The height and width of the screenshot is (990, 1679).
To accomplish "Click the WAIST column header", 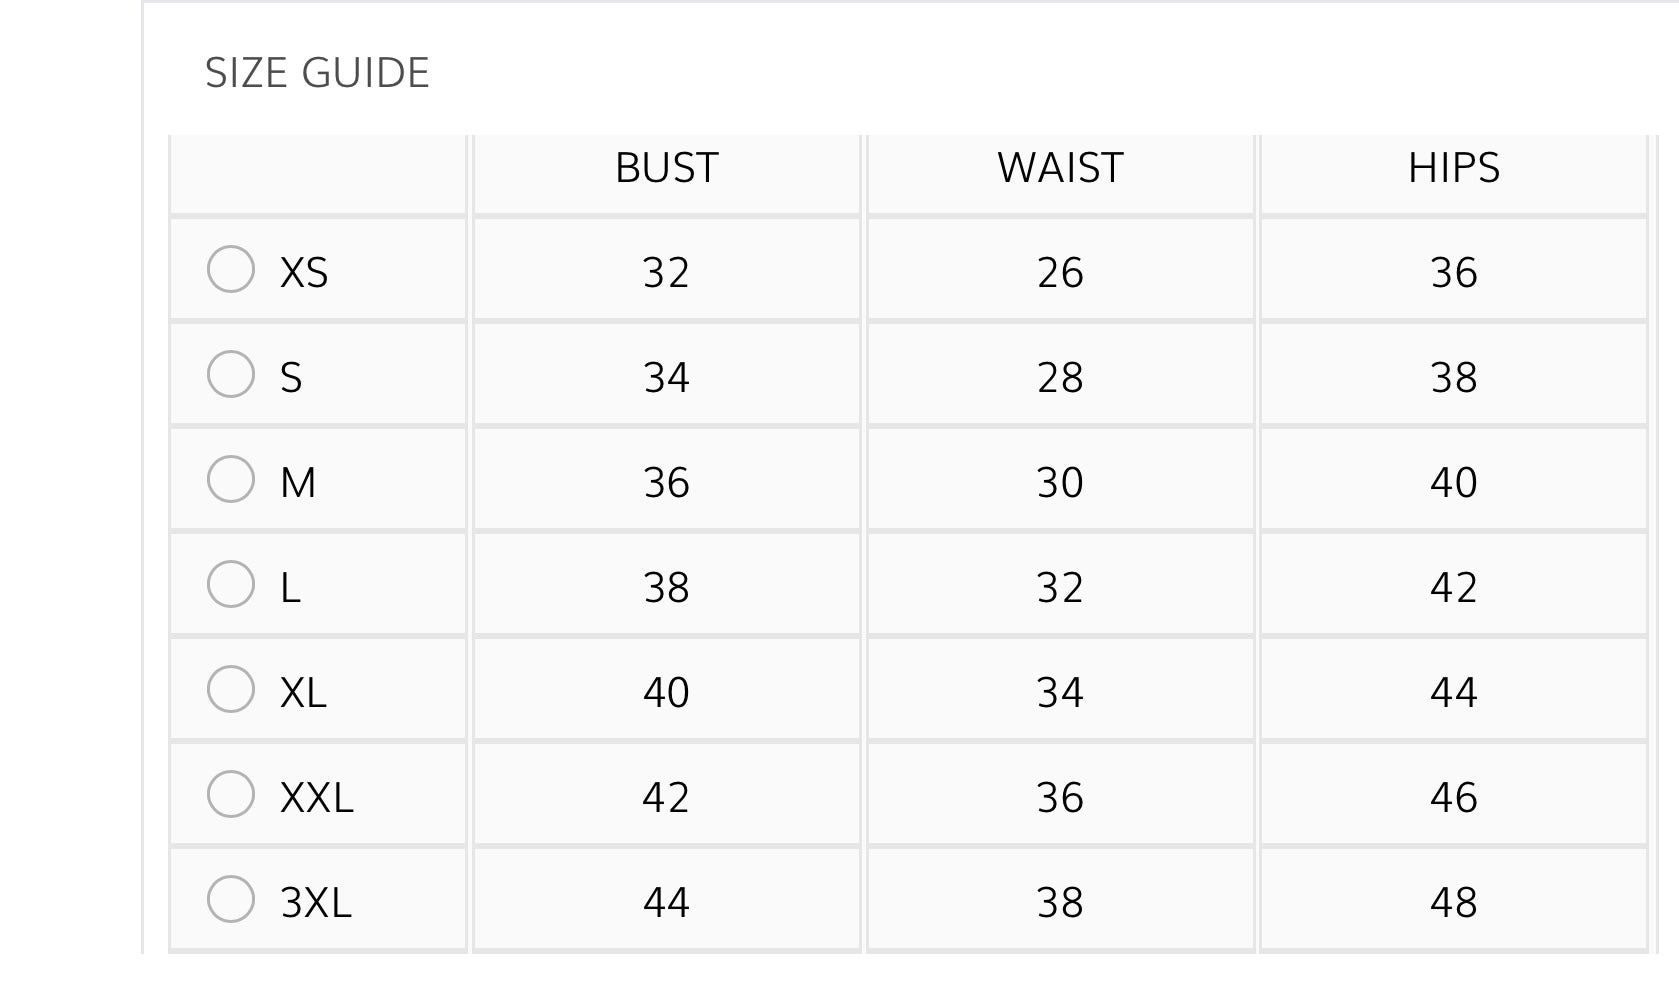I will 1060,168.
